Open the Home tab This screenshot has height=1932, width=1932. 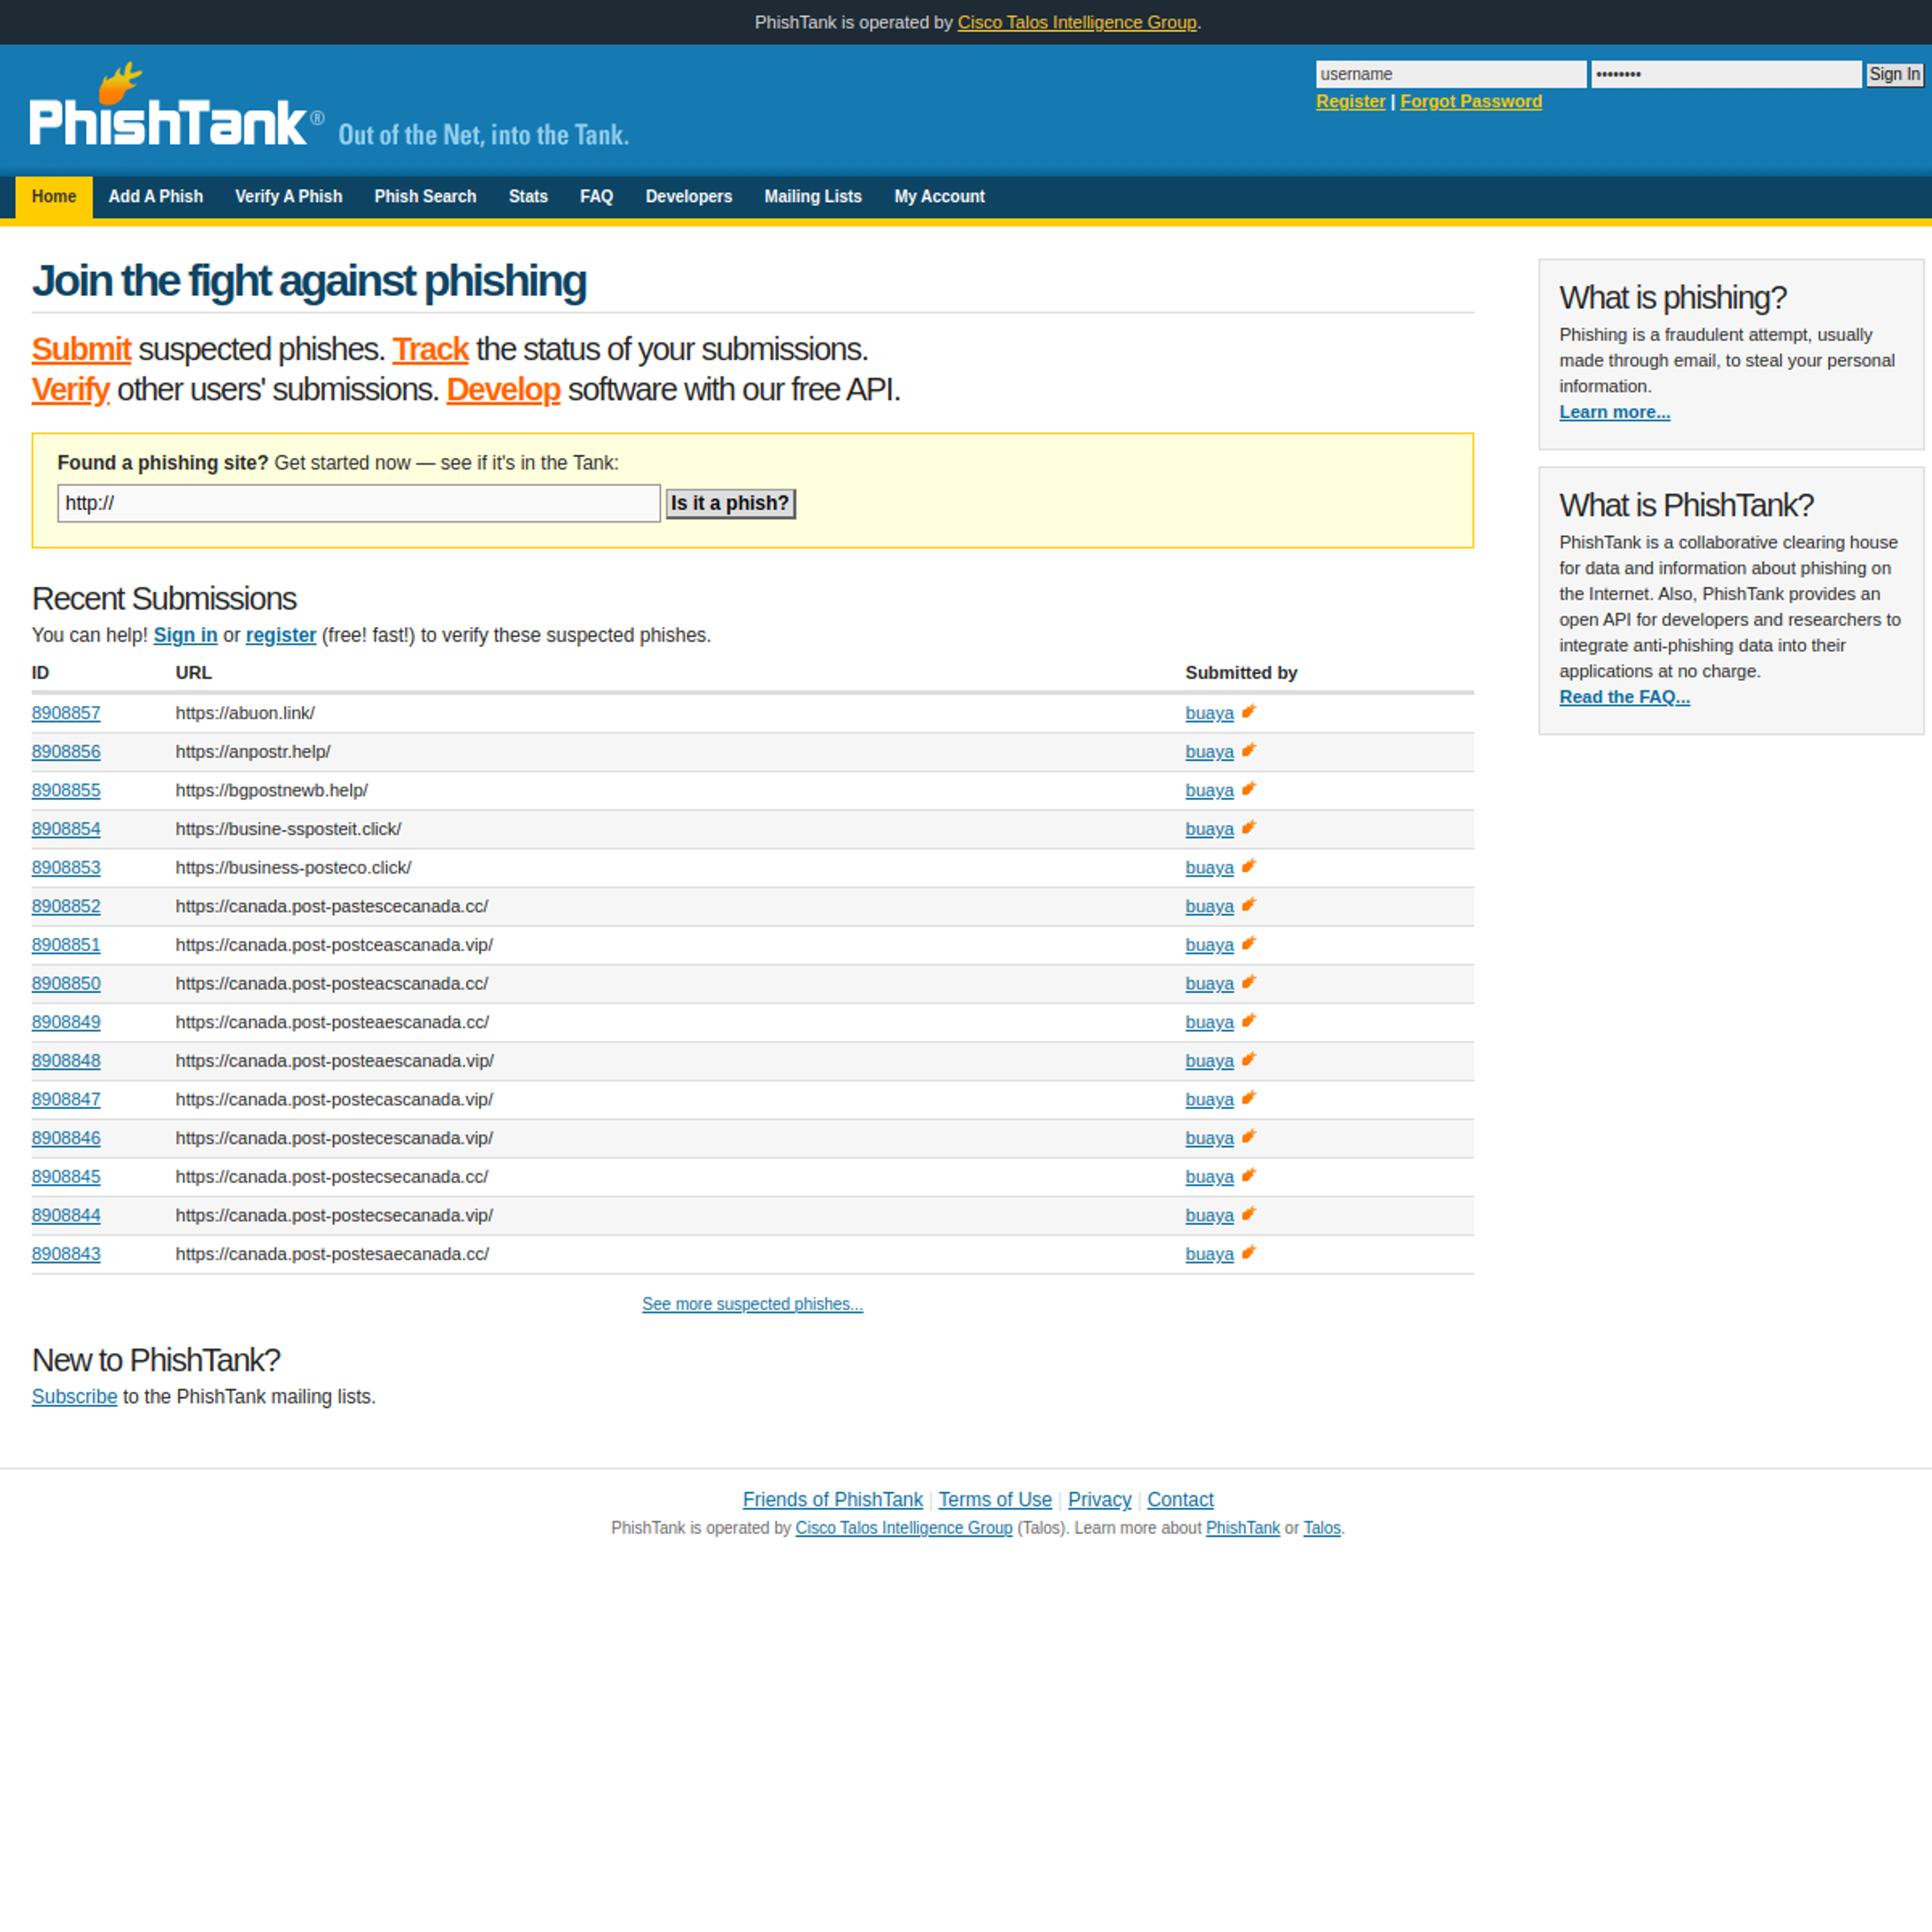point(54,197)
